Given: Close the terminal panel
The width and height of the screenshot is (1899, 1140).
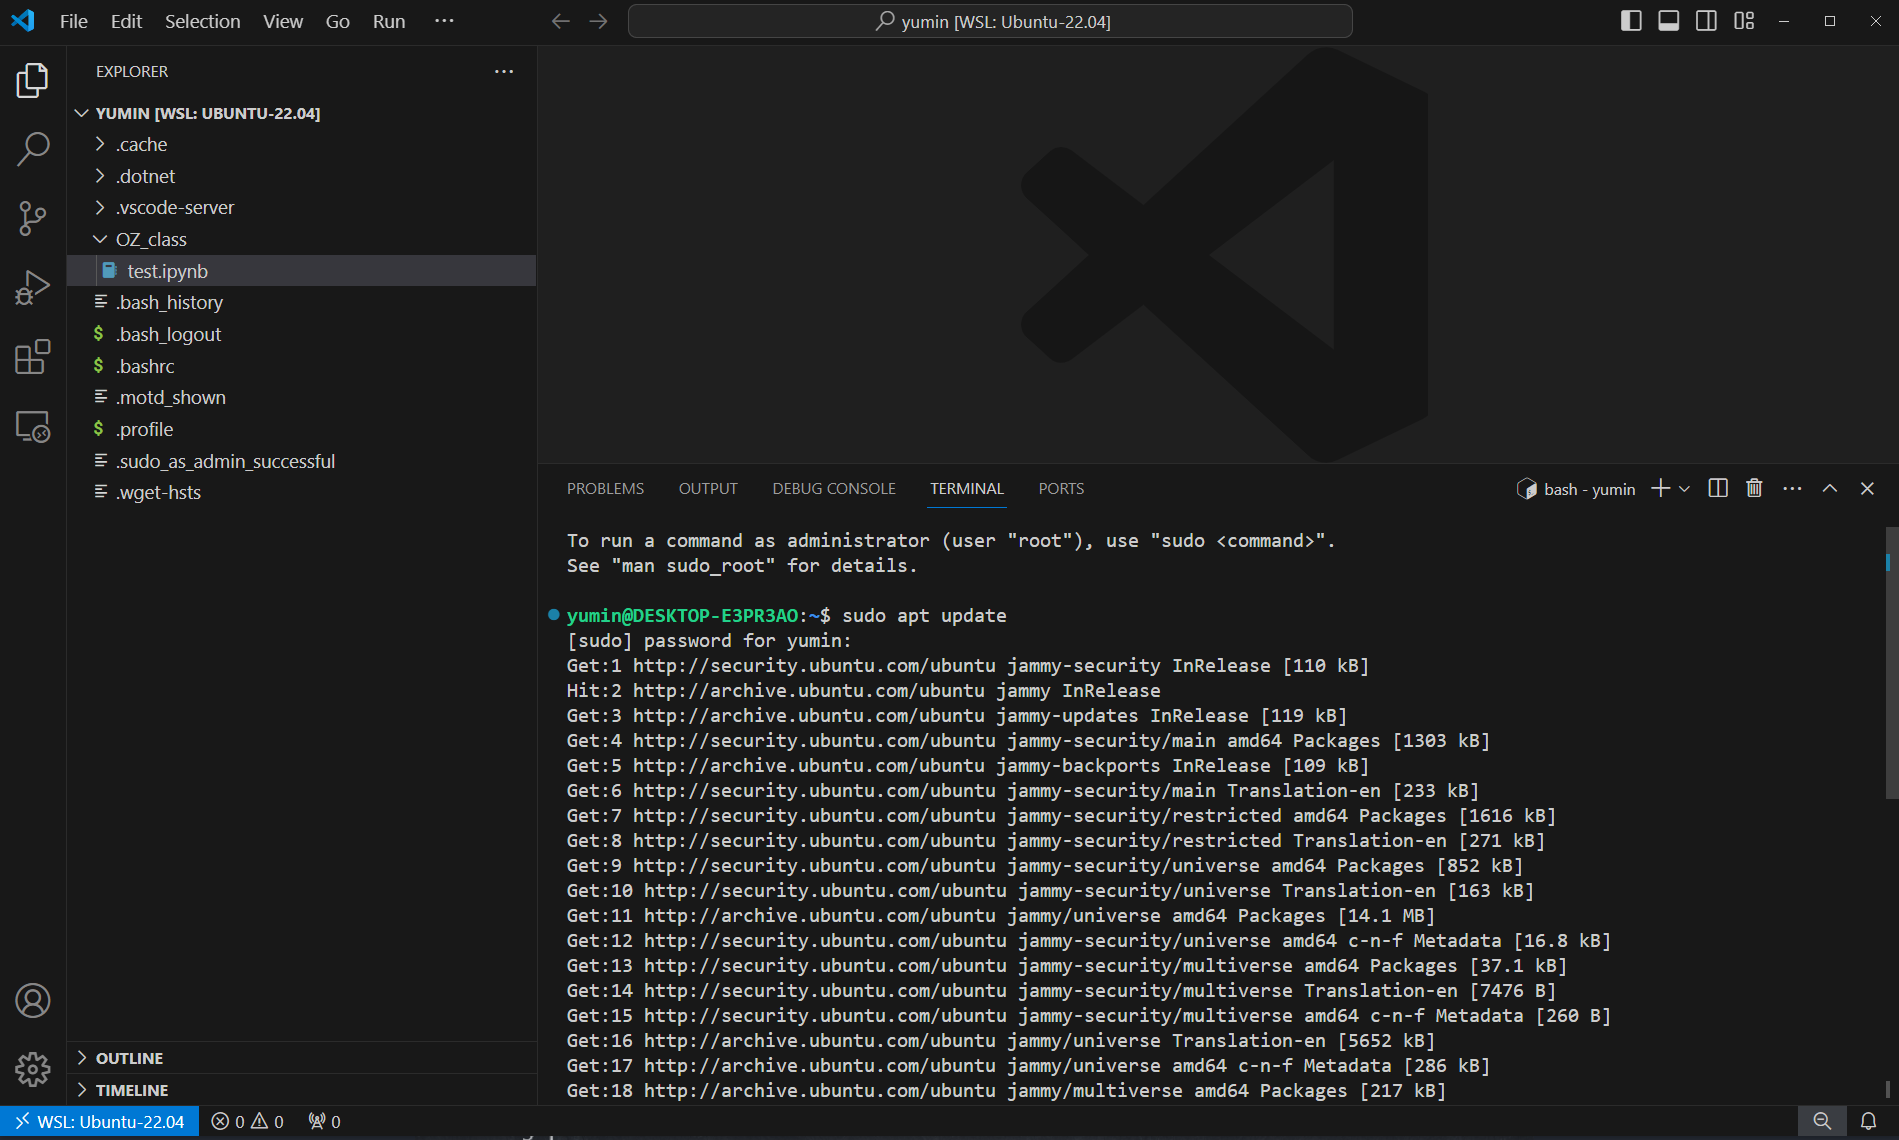Looking at the screenshot, I should click(x=1867, y=488).
